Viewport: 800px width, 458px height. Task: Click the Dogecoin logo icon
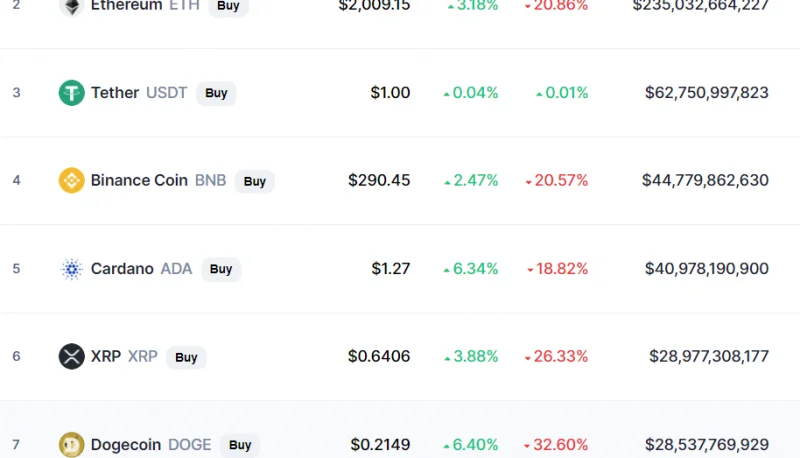[71, 445]
